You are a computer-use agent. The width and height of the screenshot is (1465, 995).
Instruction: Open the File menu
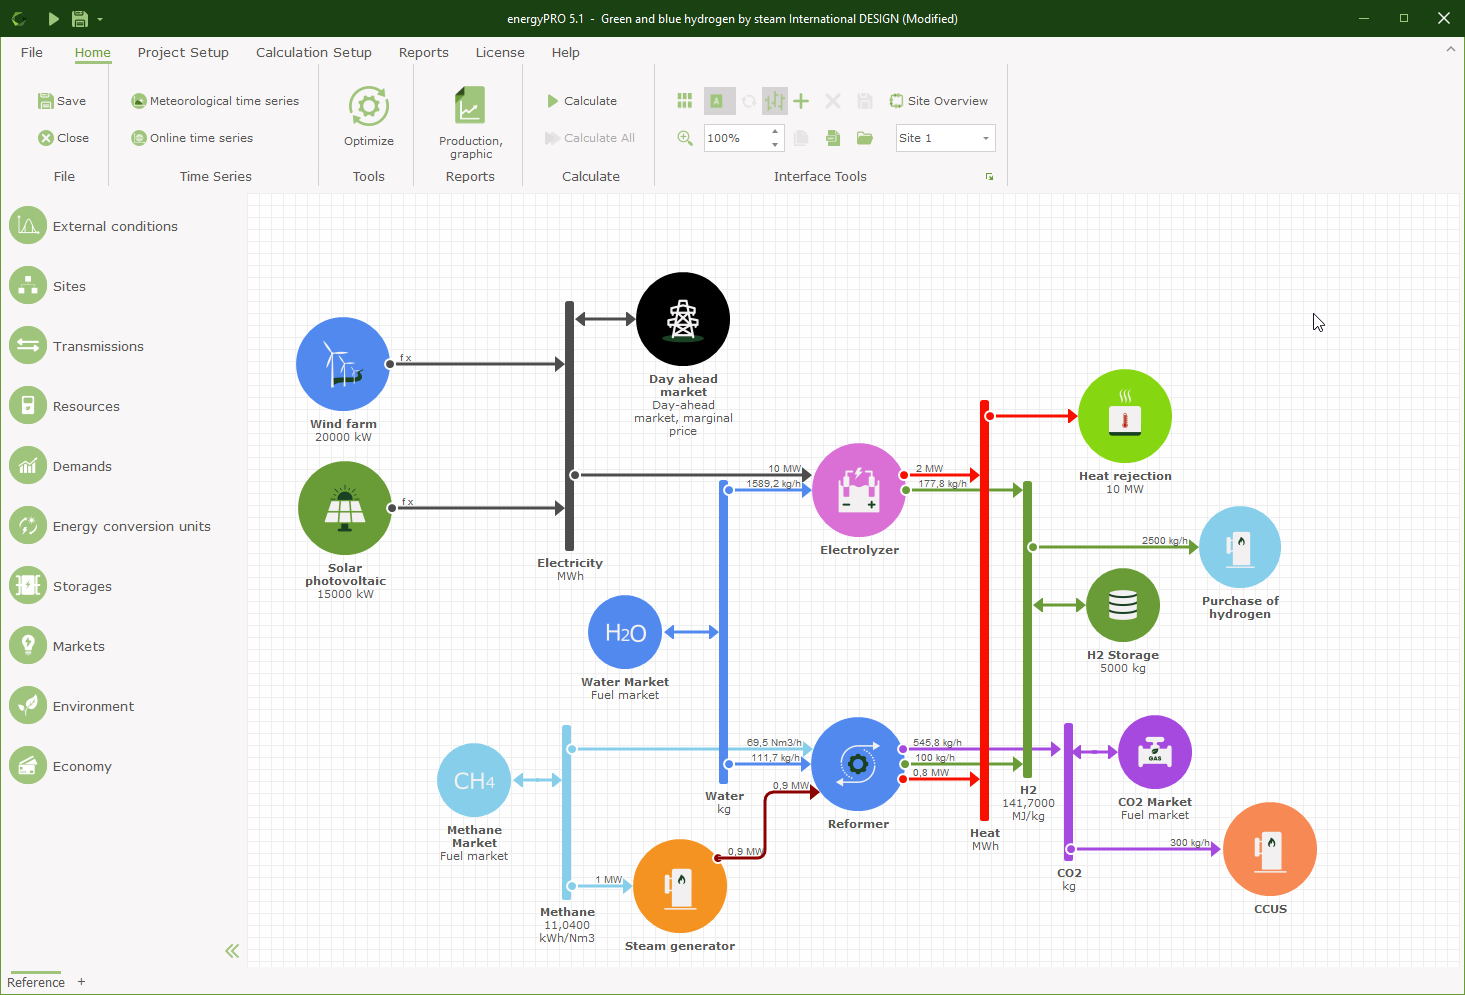[x=32, y=52]
